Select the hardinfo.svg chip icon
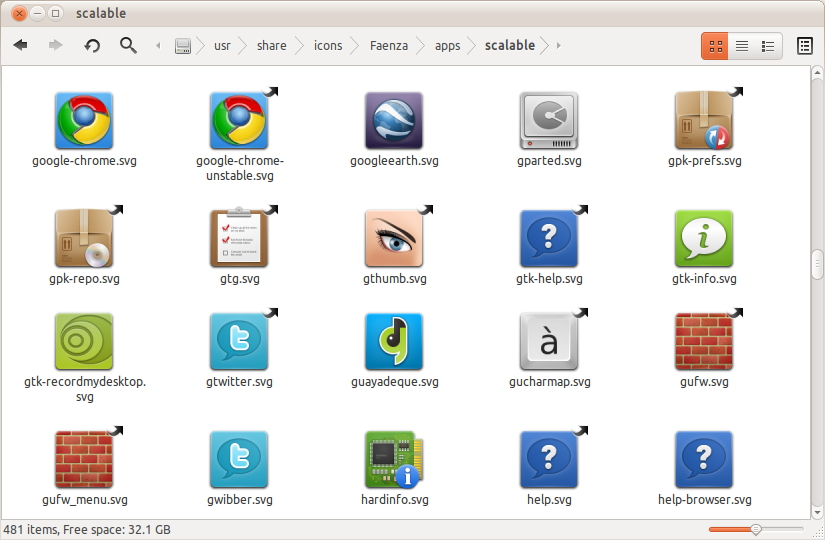This screenshot has height=540, width=825. (394, 460)
